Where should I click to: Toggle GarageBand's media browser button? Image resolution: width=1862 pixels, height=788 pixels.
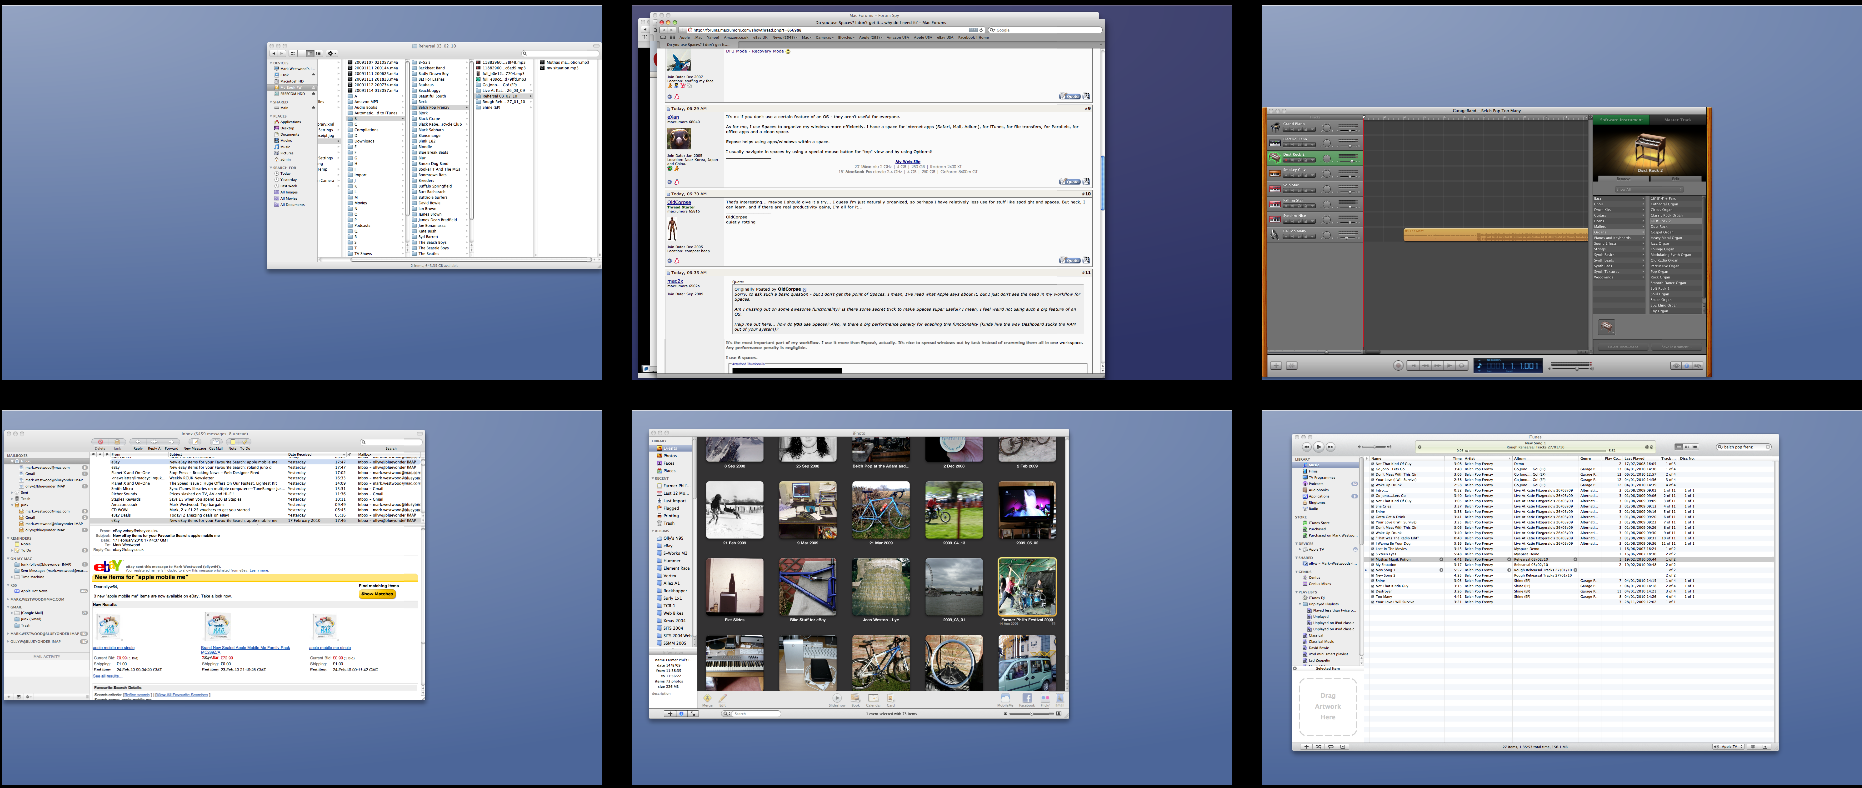1698,365
